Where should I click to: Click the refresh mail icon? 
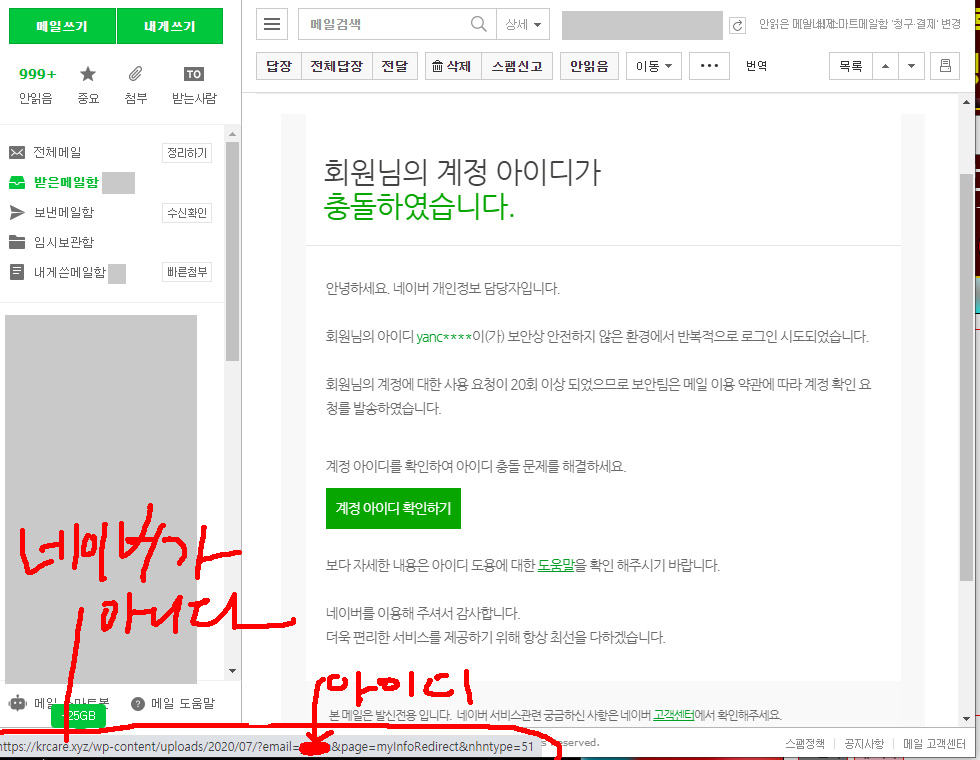click(x=738, y=26)
